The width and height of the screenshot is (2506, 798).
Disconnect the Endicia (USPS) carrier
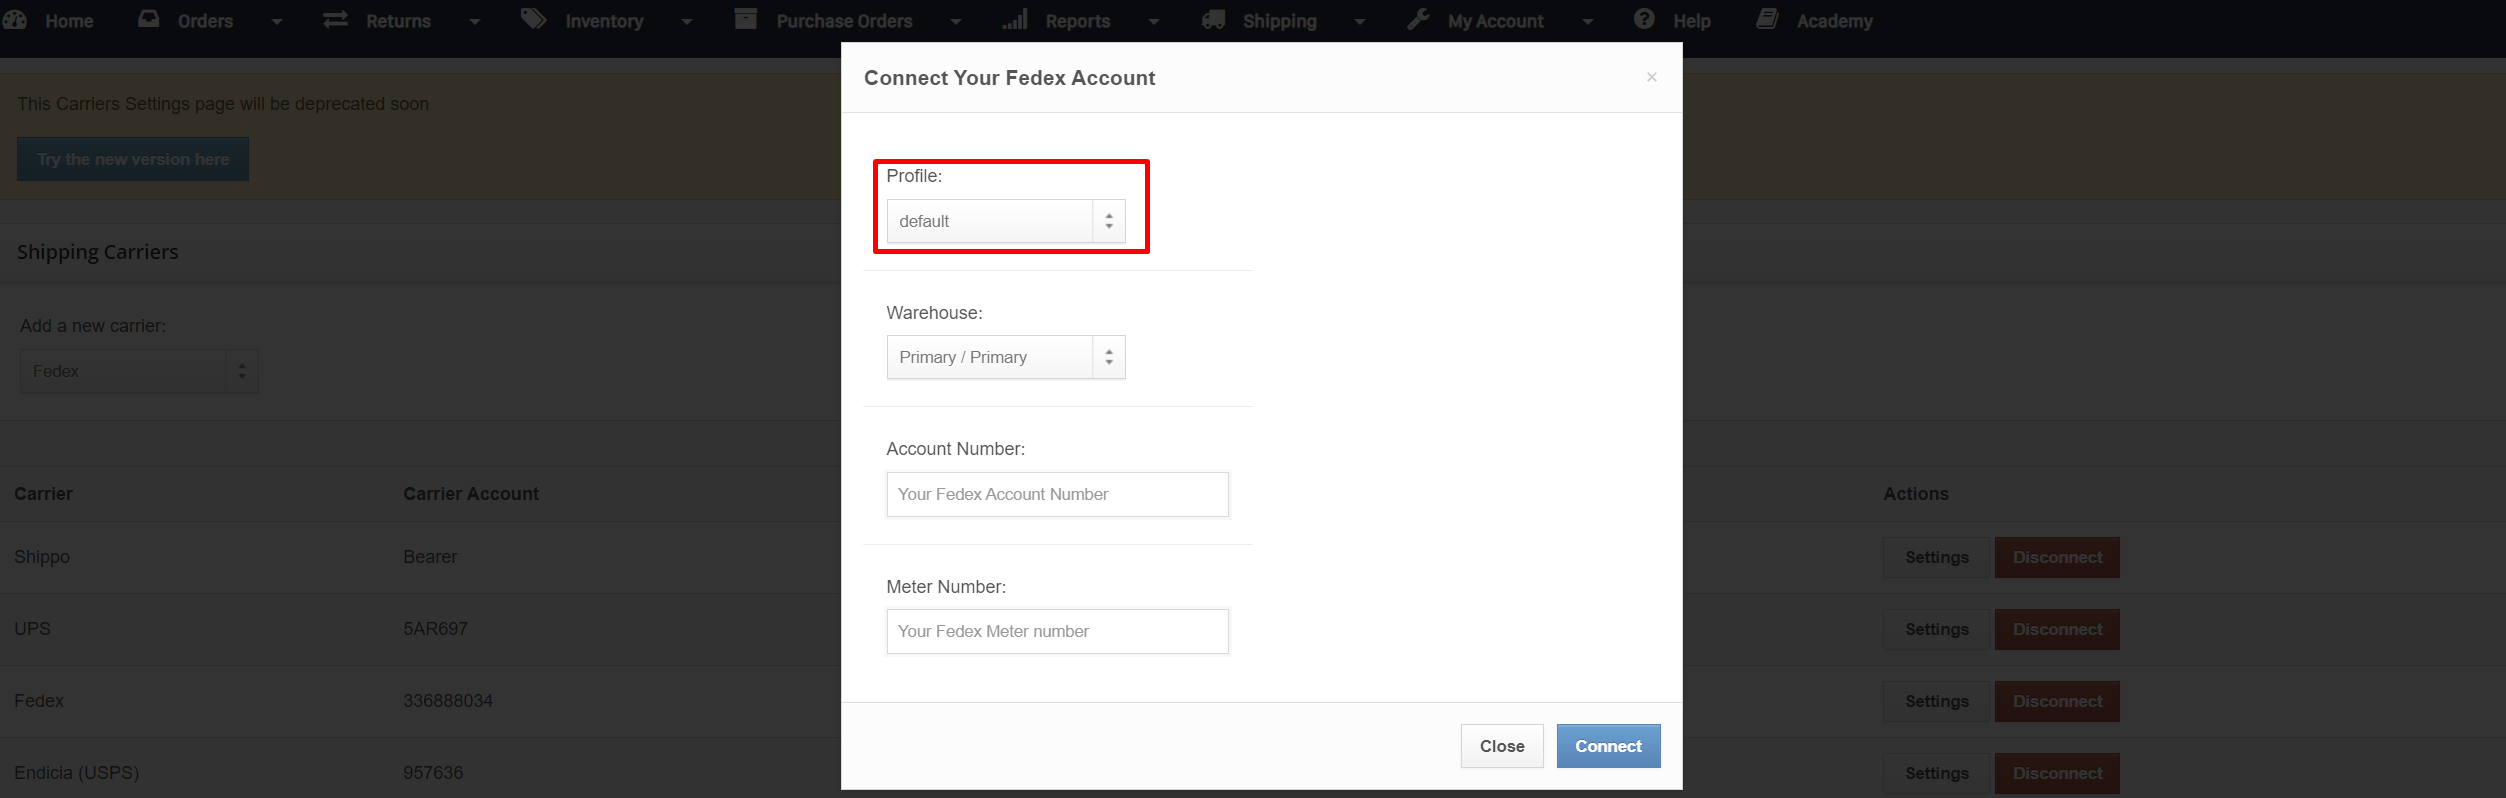pyautogui.click(x=2057, y=773)
